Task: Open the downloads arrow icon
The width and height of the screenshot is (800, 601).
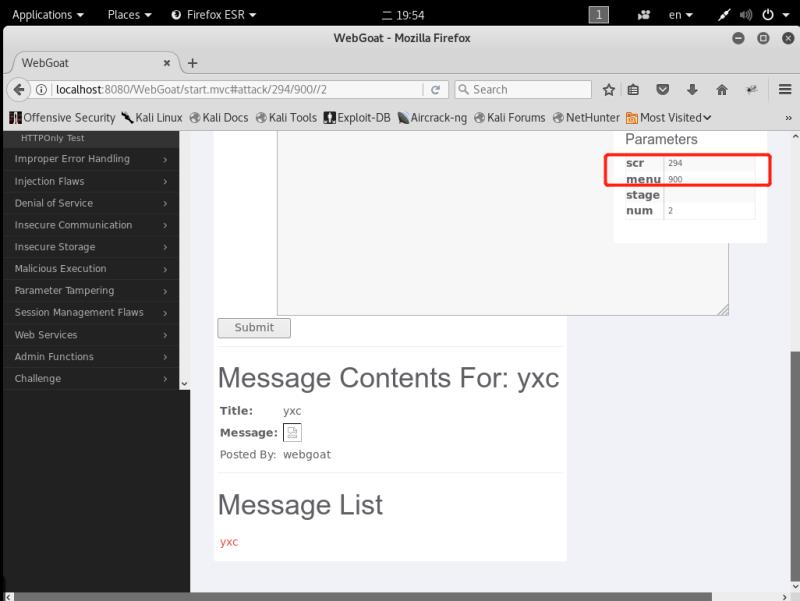Action: pos(692,90)
